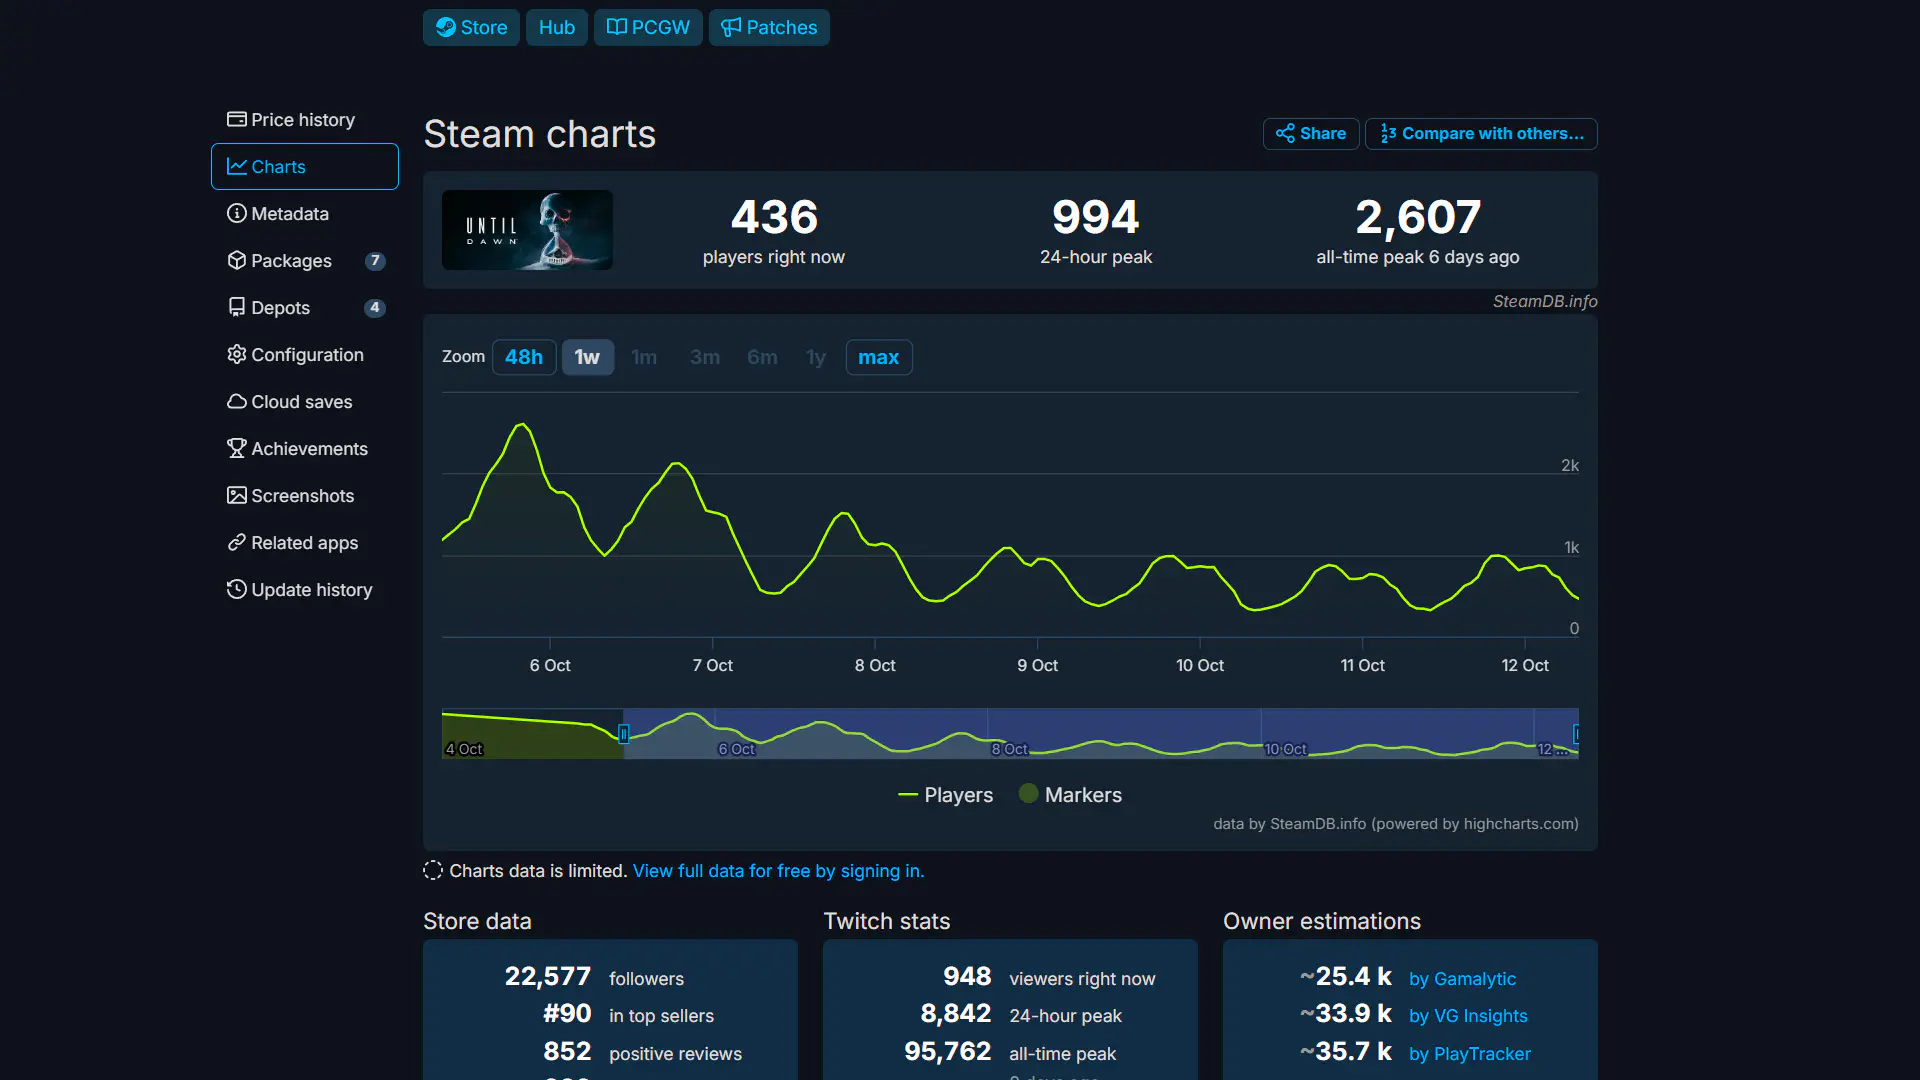
Task: Click the navigator left range handle
Action: (x=624, y=734)
